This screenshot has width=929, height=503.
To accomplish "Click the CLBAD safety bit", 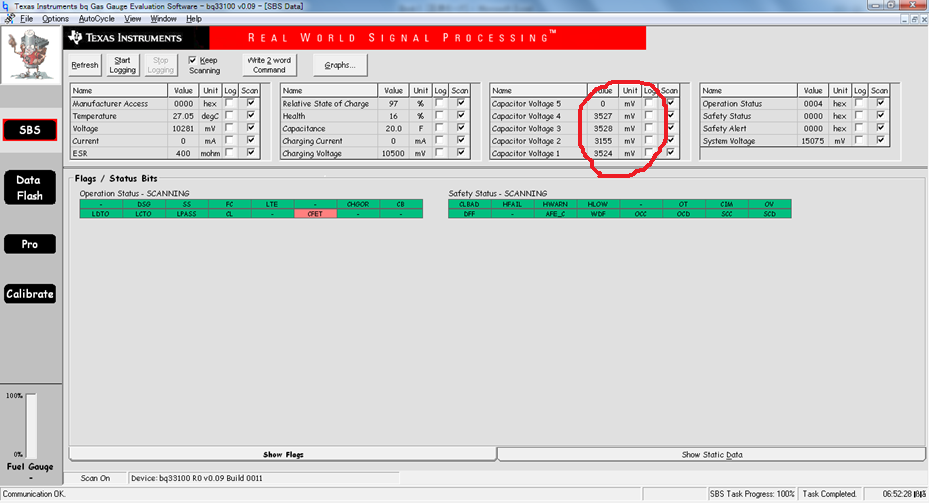I will point(469,204).
